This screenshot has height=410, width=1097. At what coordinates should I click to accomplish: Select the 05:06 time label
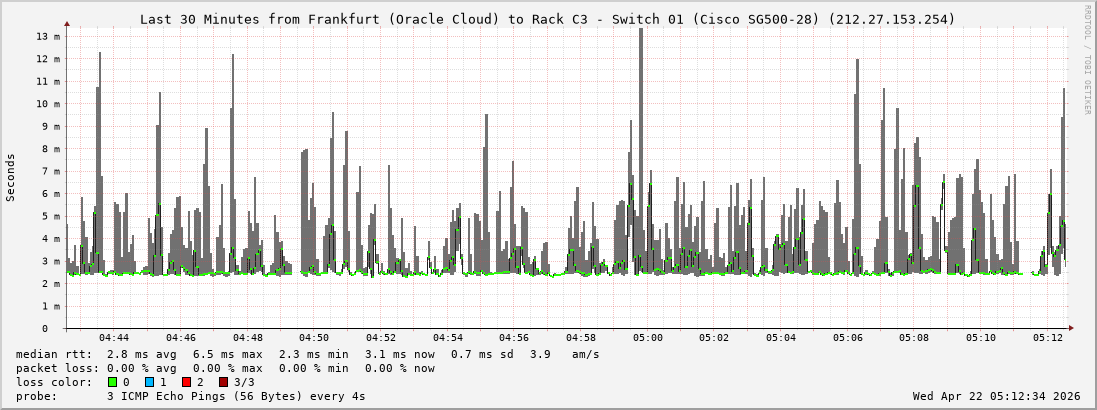848,338
